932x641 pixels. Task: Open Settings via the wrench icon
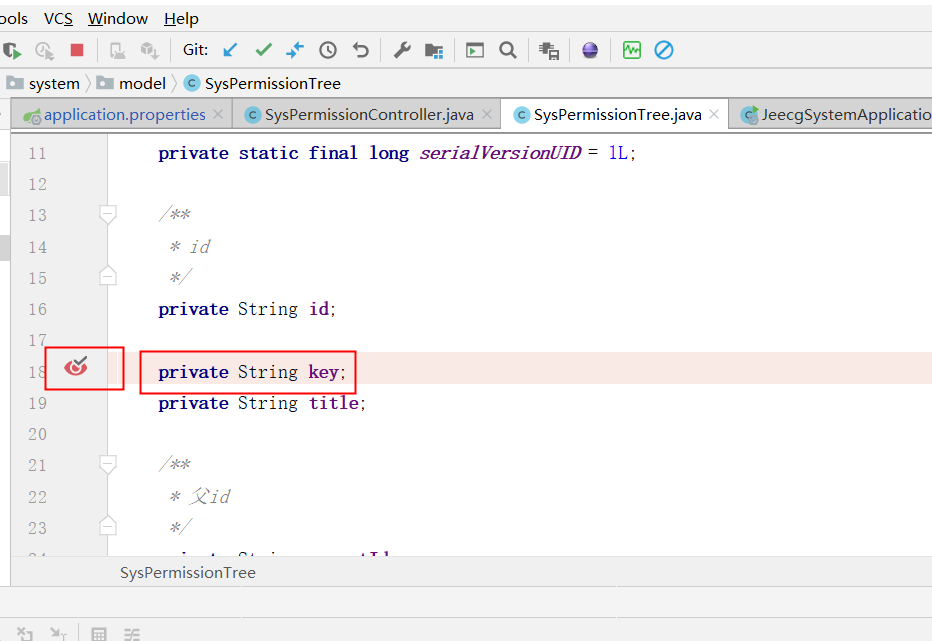pos(402,50)
